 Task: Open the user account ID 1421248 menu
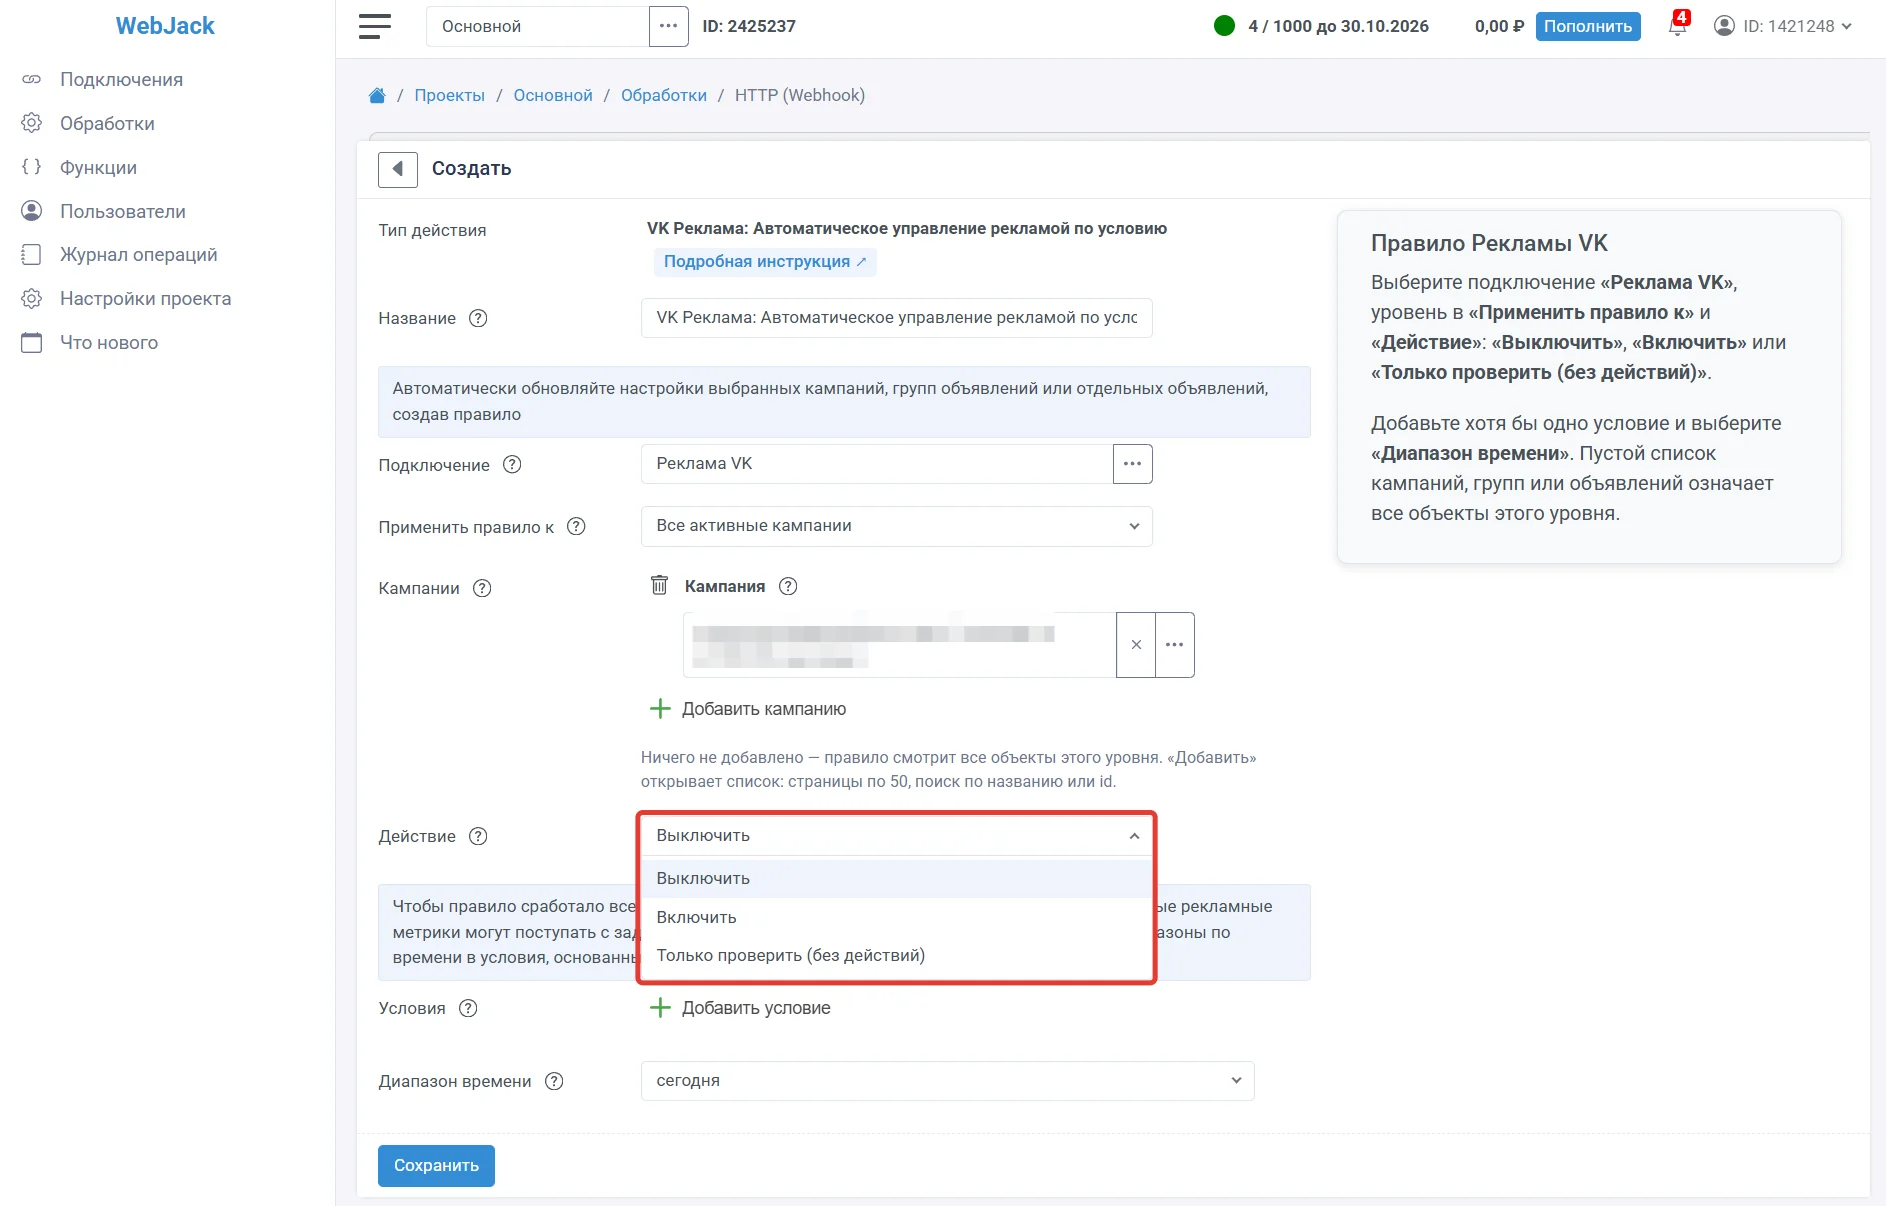[x=1783, y=26]
